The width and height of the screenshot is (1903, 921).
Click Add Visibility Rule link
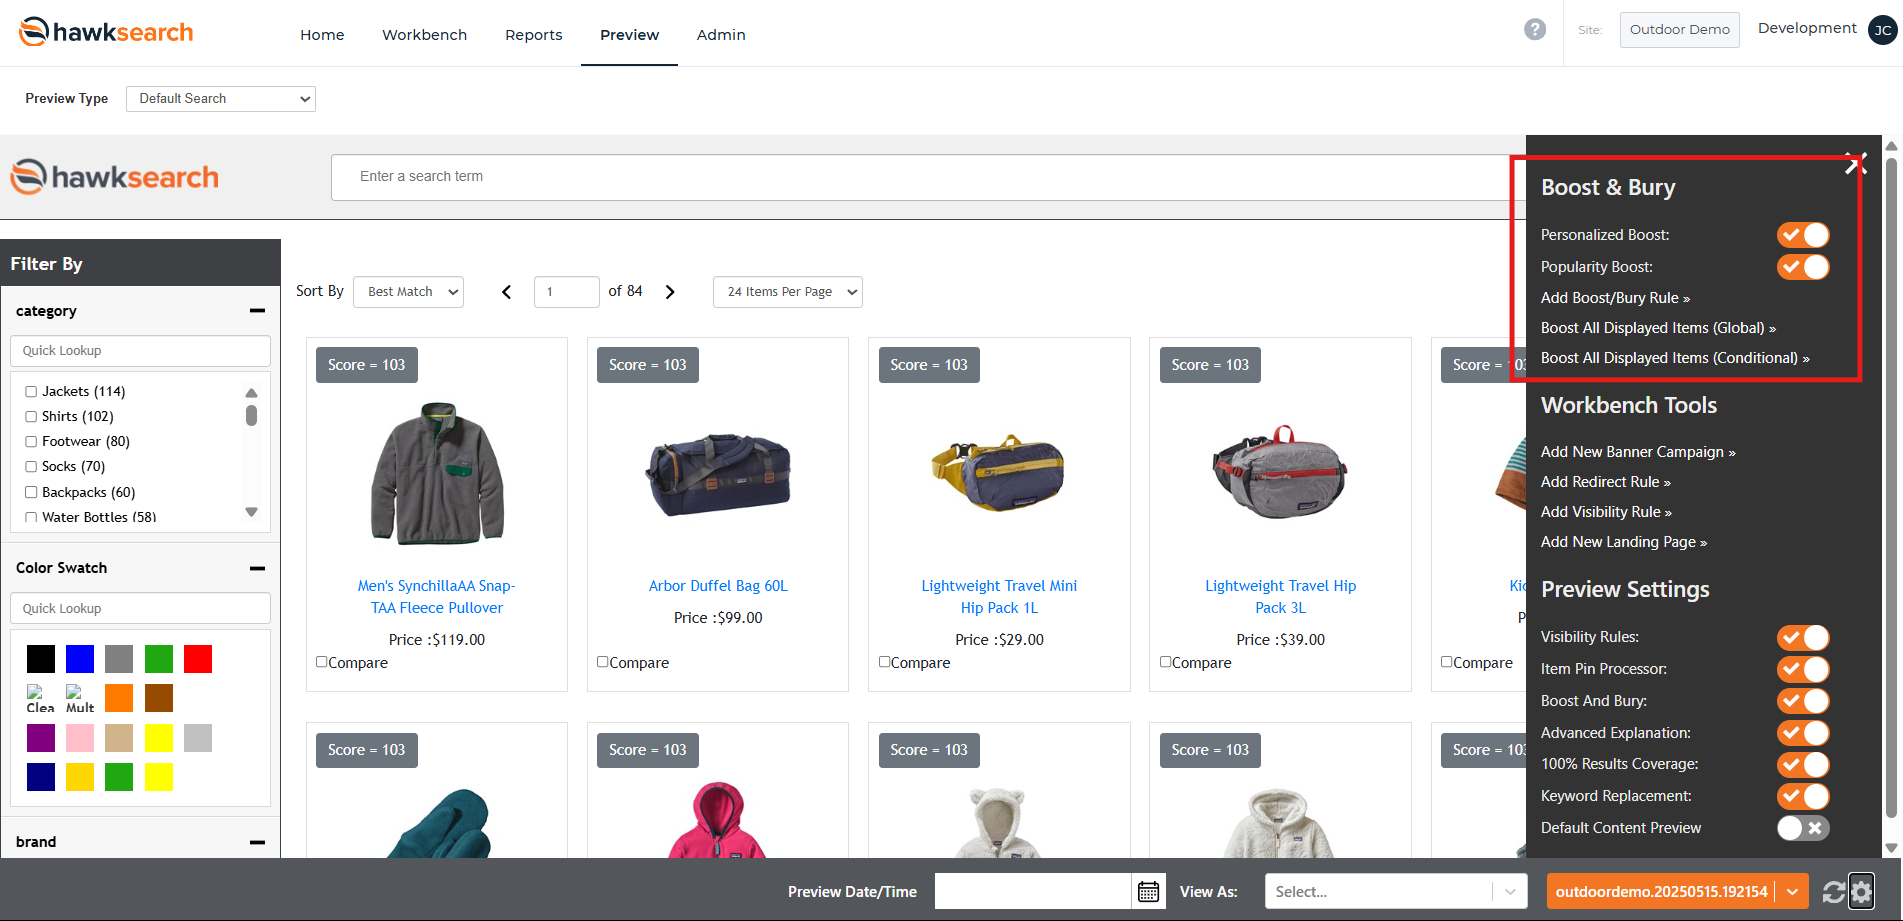tap(1606, 512)
